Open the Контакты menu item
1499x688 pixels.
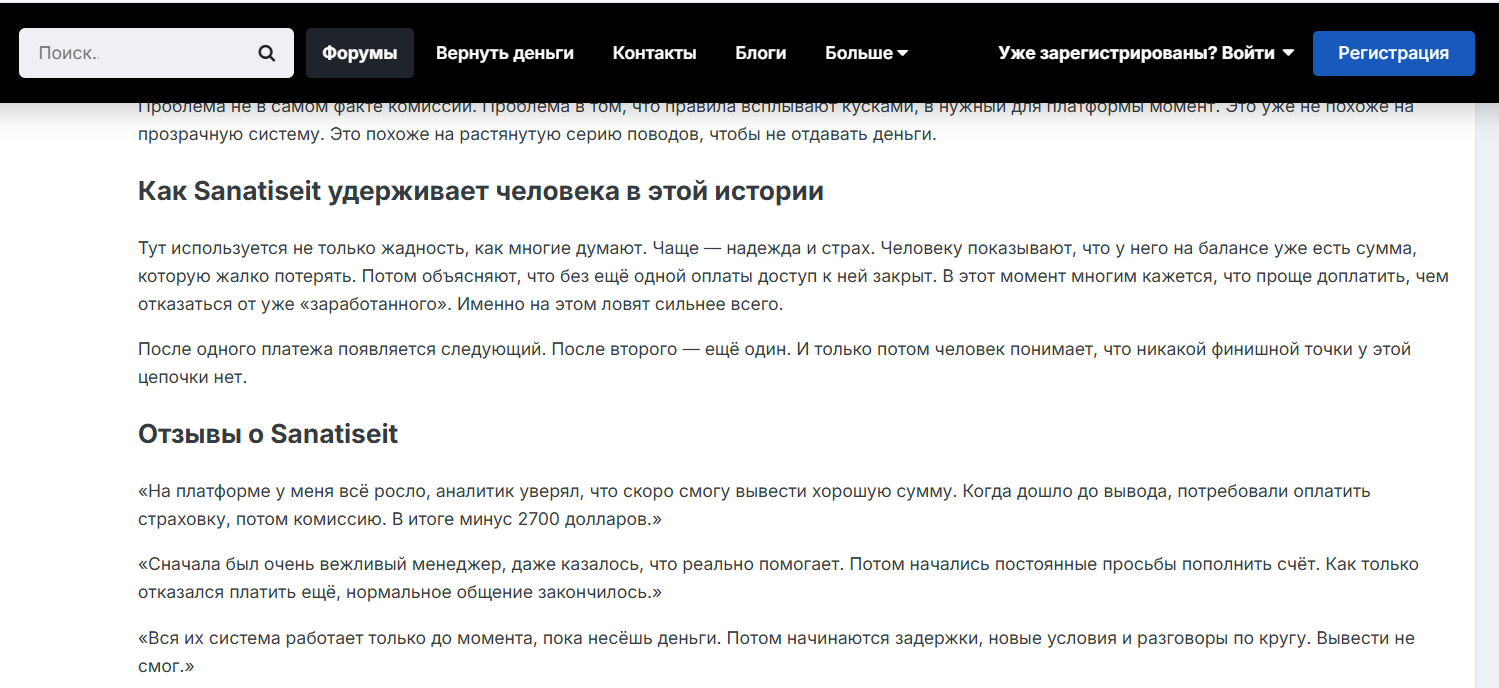click(x=655, y=53)
